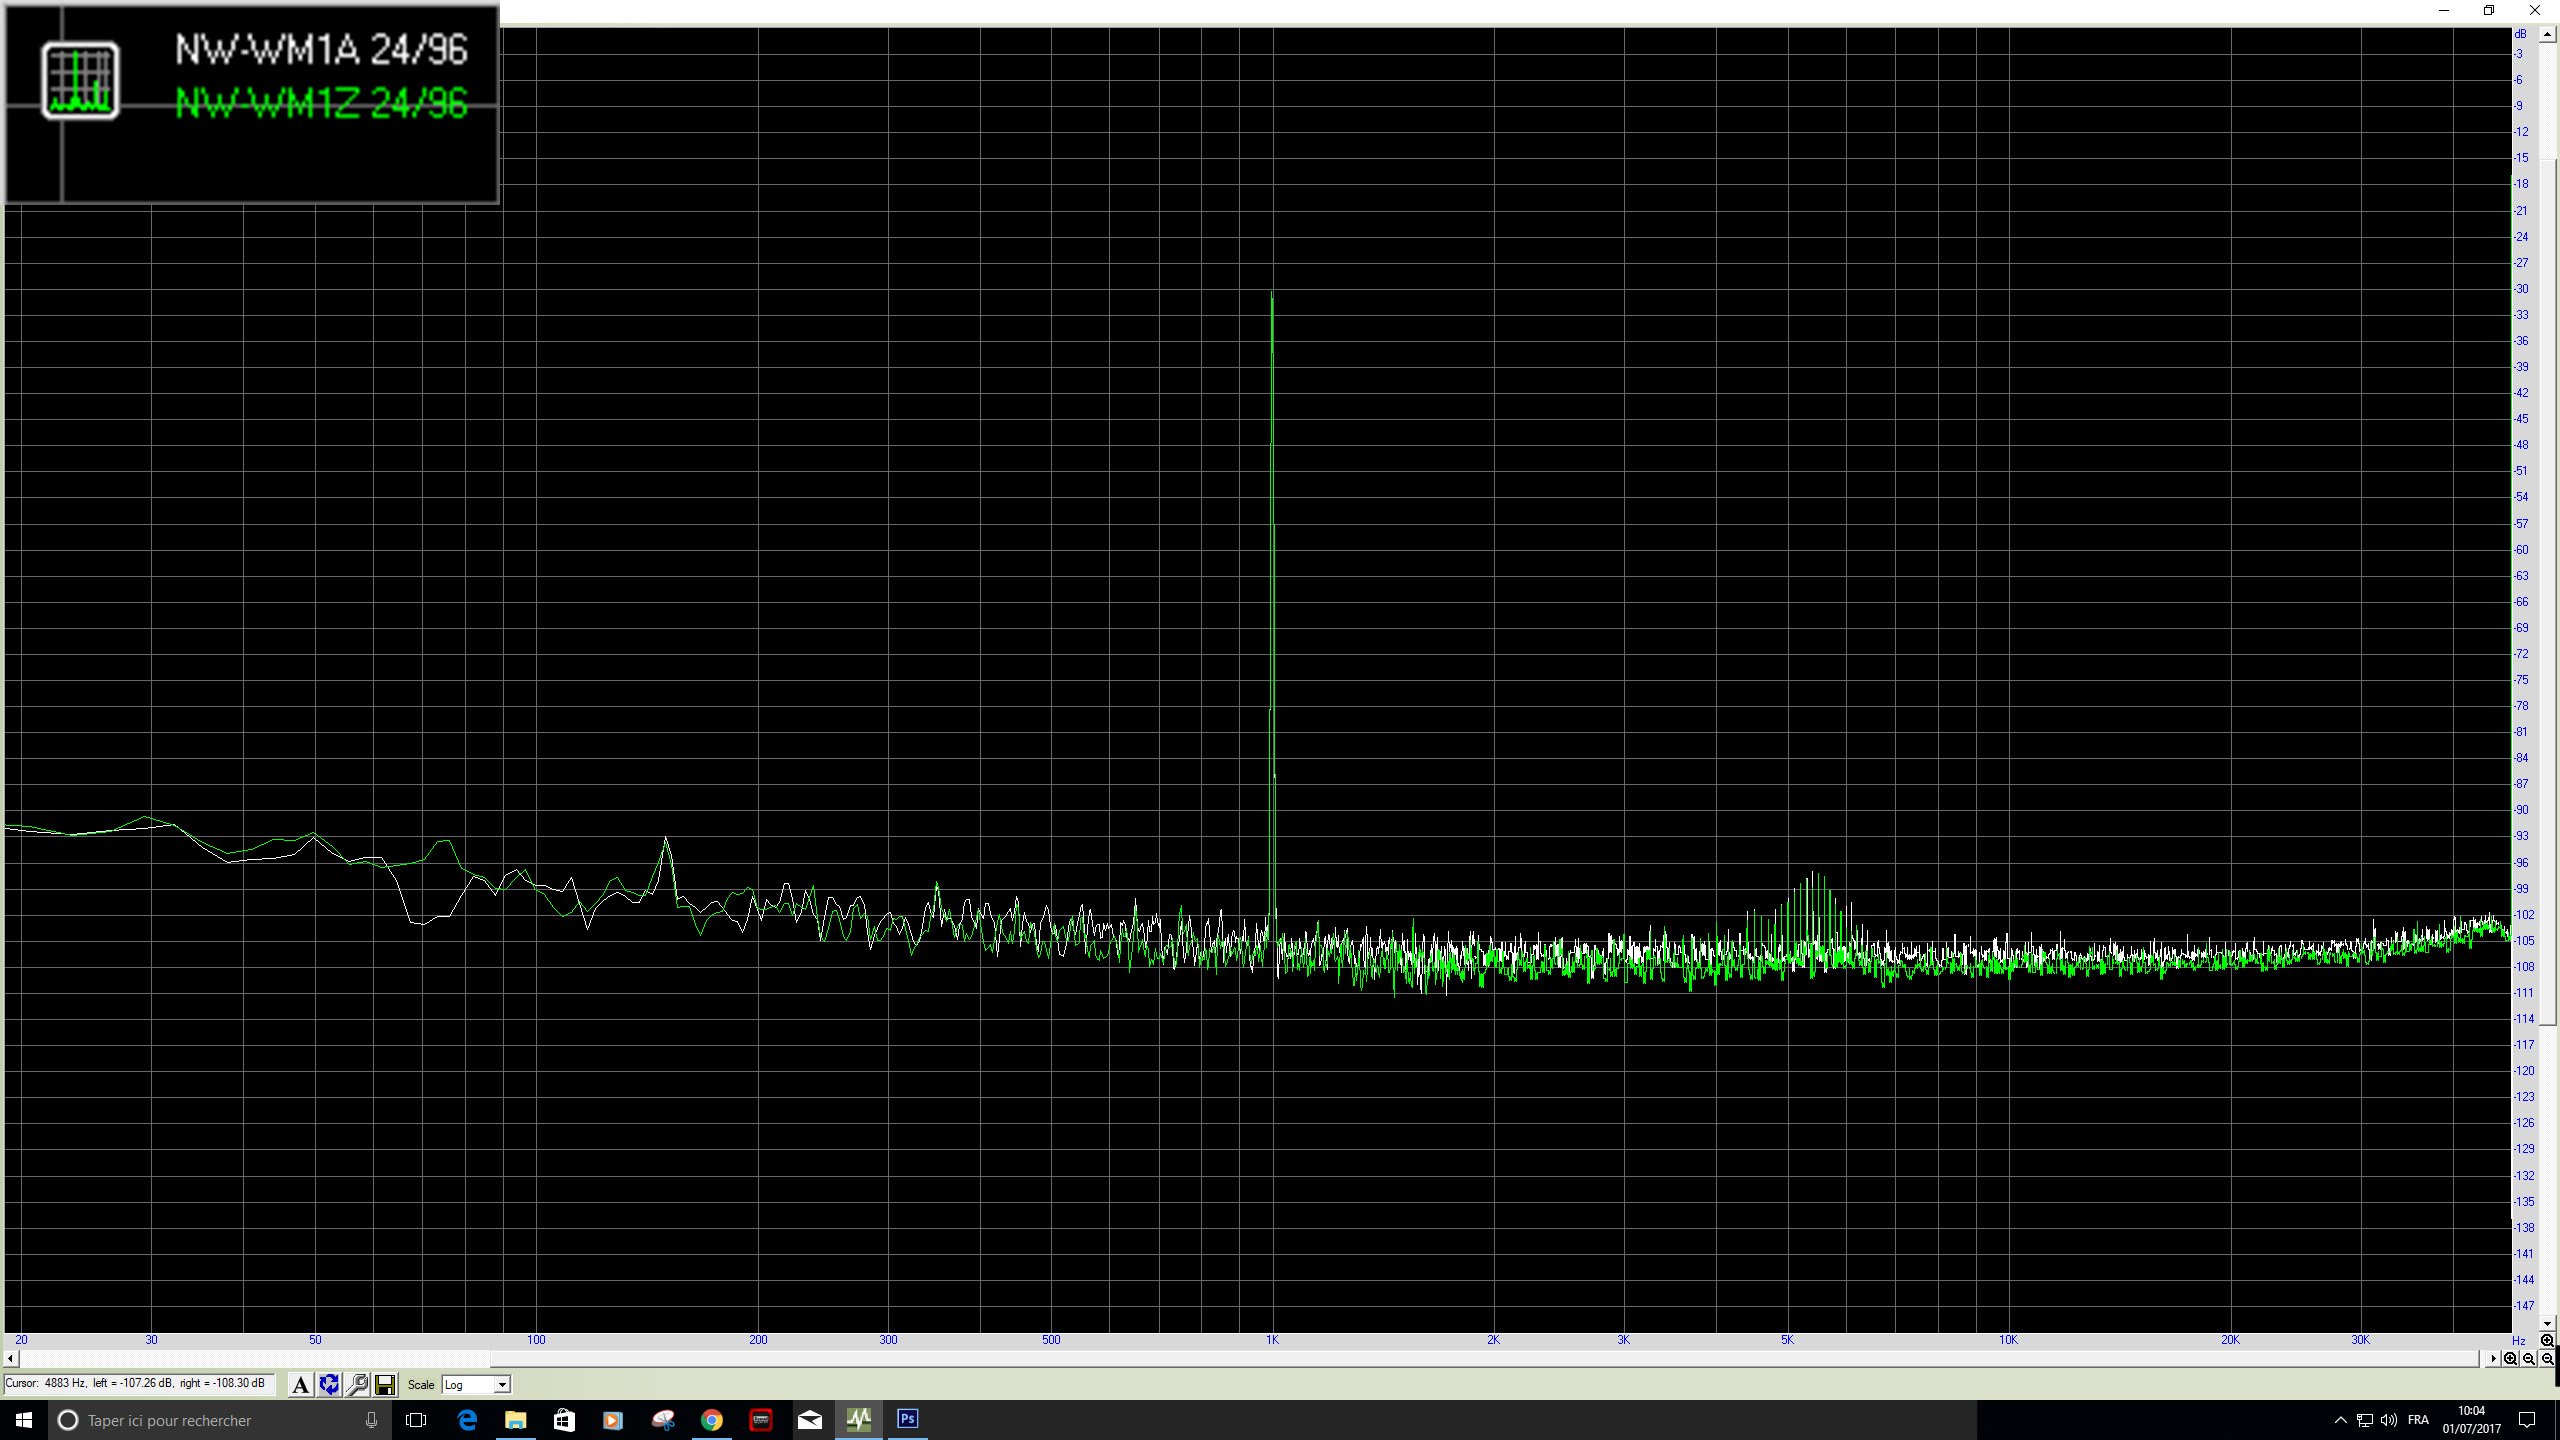Viewport: 2560px width, 1440px height.
Task: Zoom in horizontally with the magnifier plus
Action: point(2510,1358)
